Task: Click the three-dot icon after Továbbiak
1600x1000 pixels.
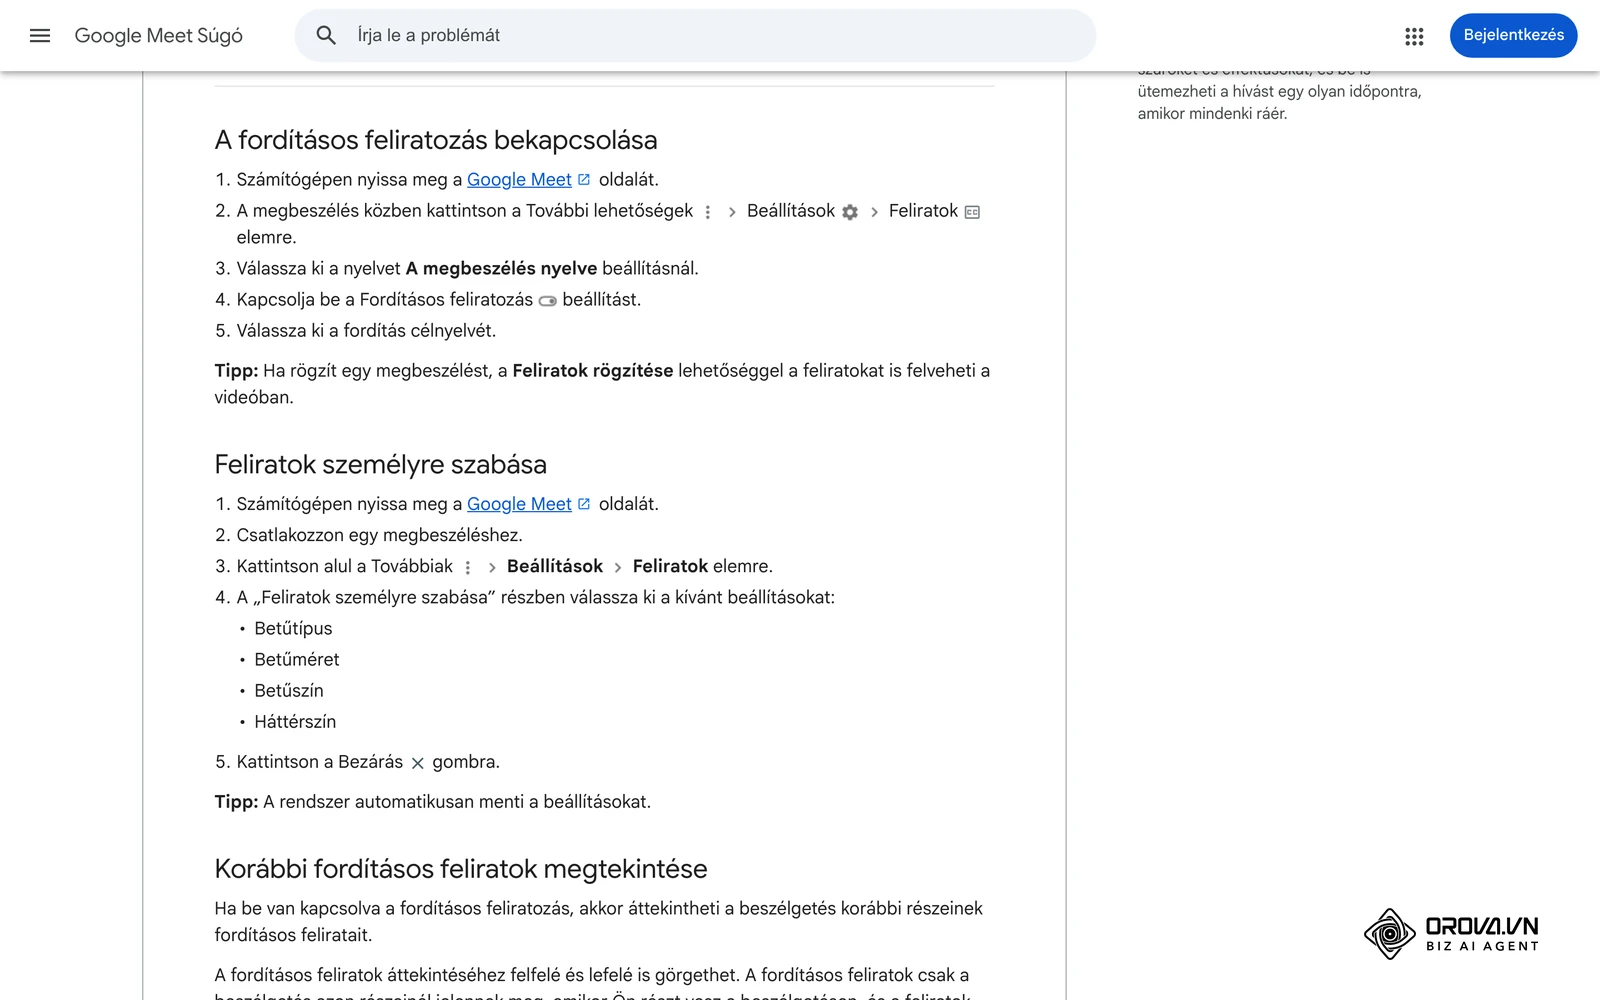Action: point(468,567)
